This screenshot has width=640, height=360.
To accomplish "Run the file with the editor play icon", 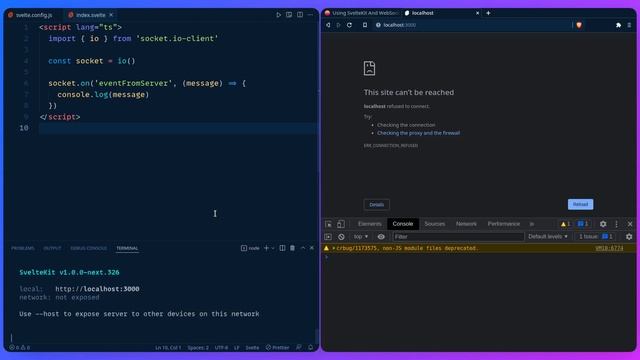I will click(x=278, y=15).
